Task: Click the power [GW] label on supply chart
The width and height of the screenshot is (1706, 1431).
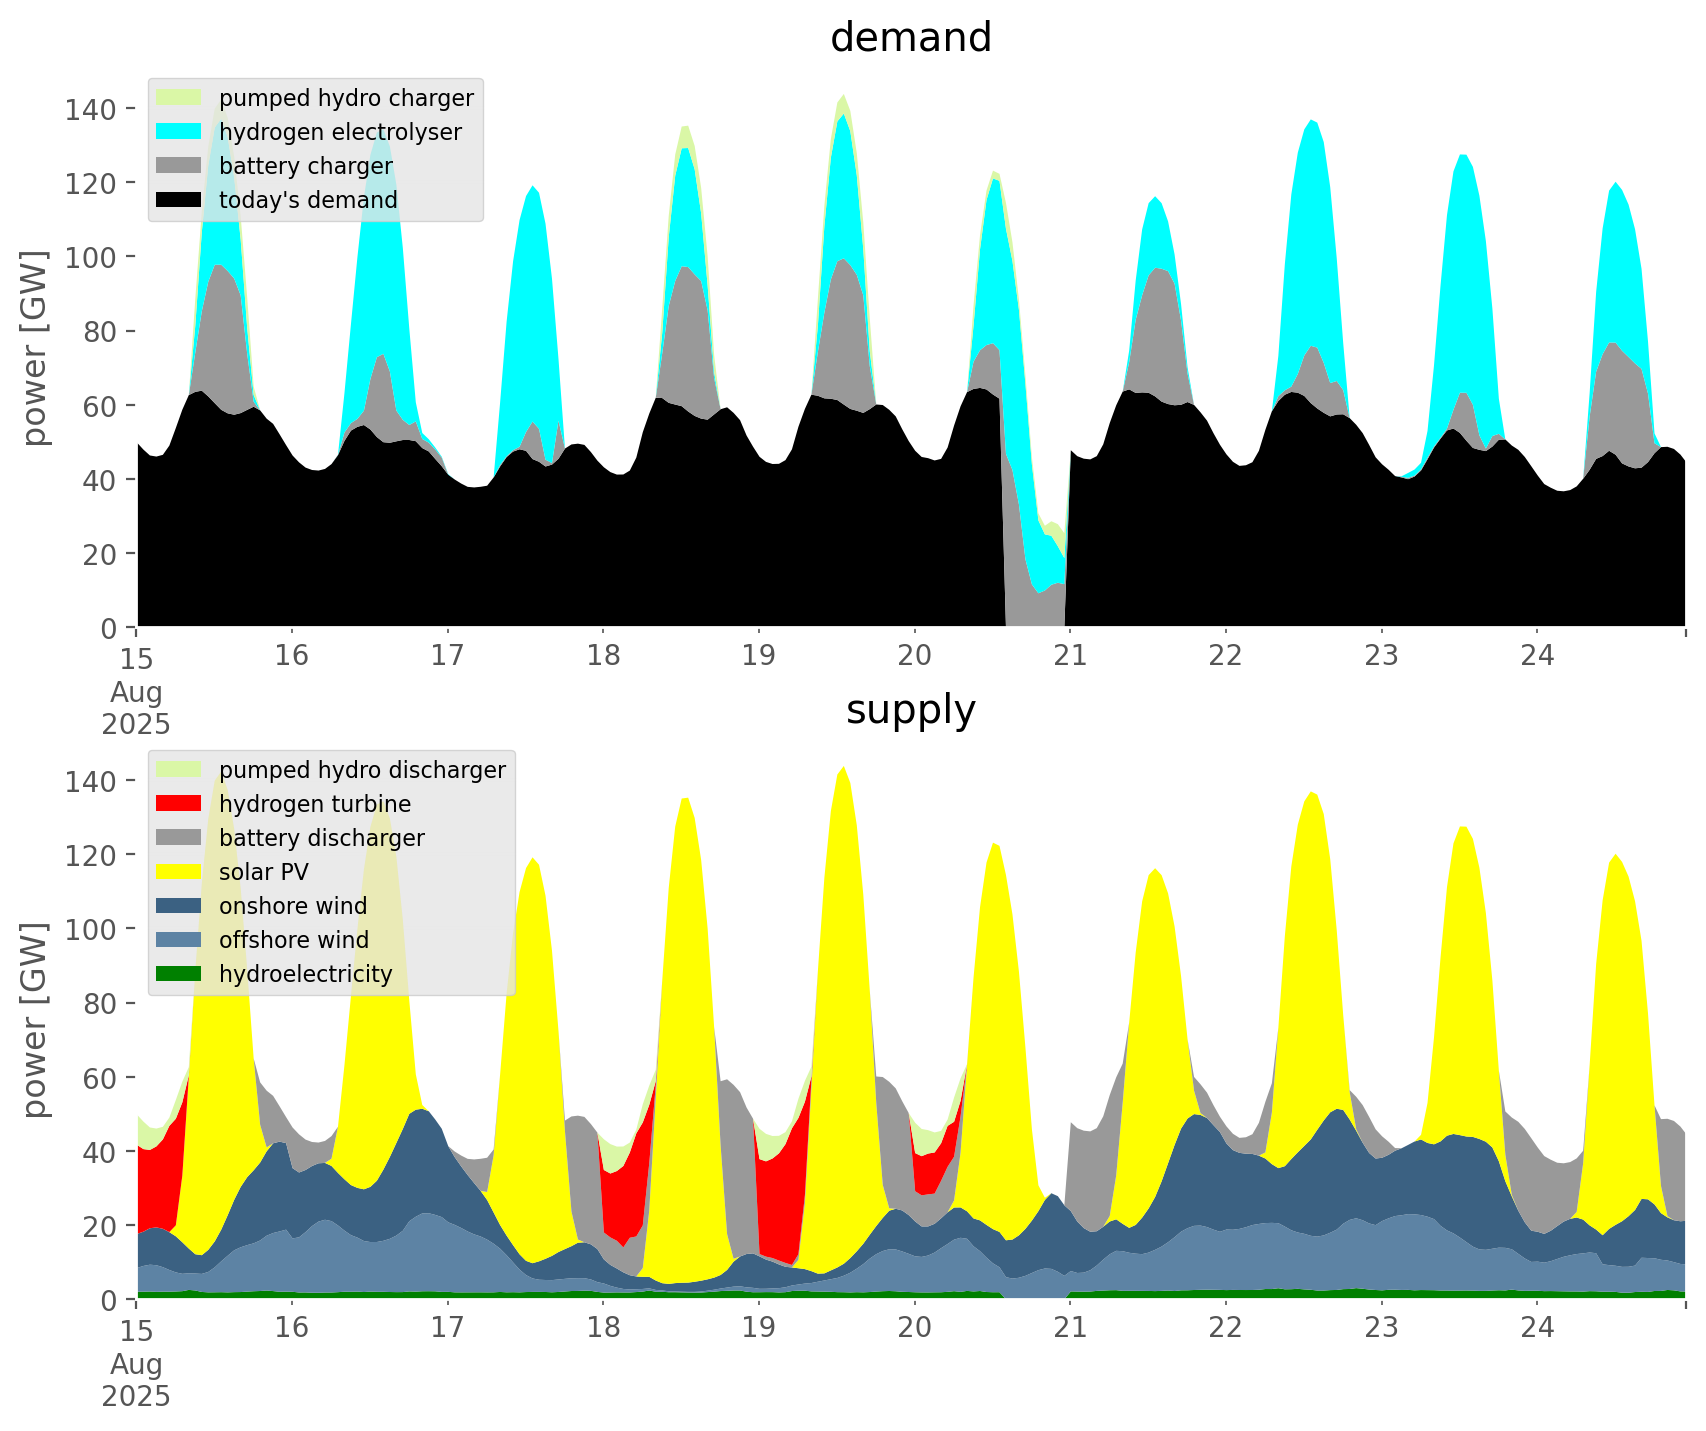Action: pos(35,1020)
